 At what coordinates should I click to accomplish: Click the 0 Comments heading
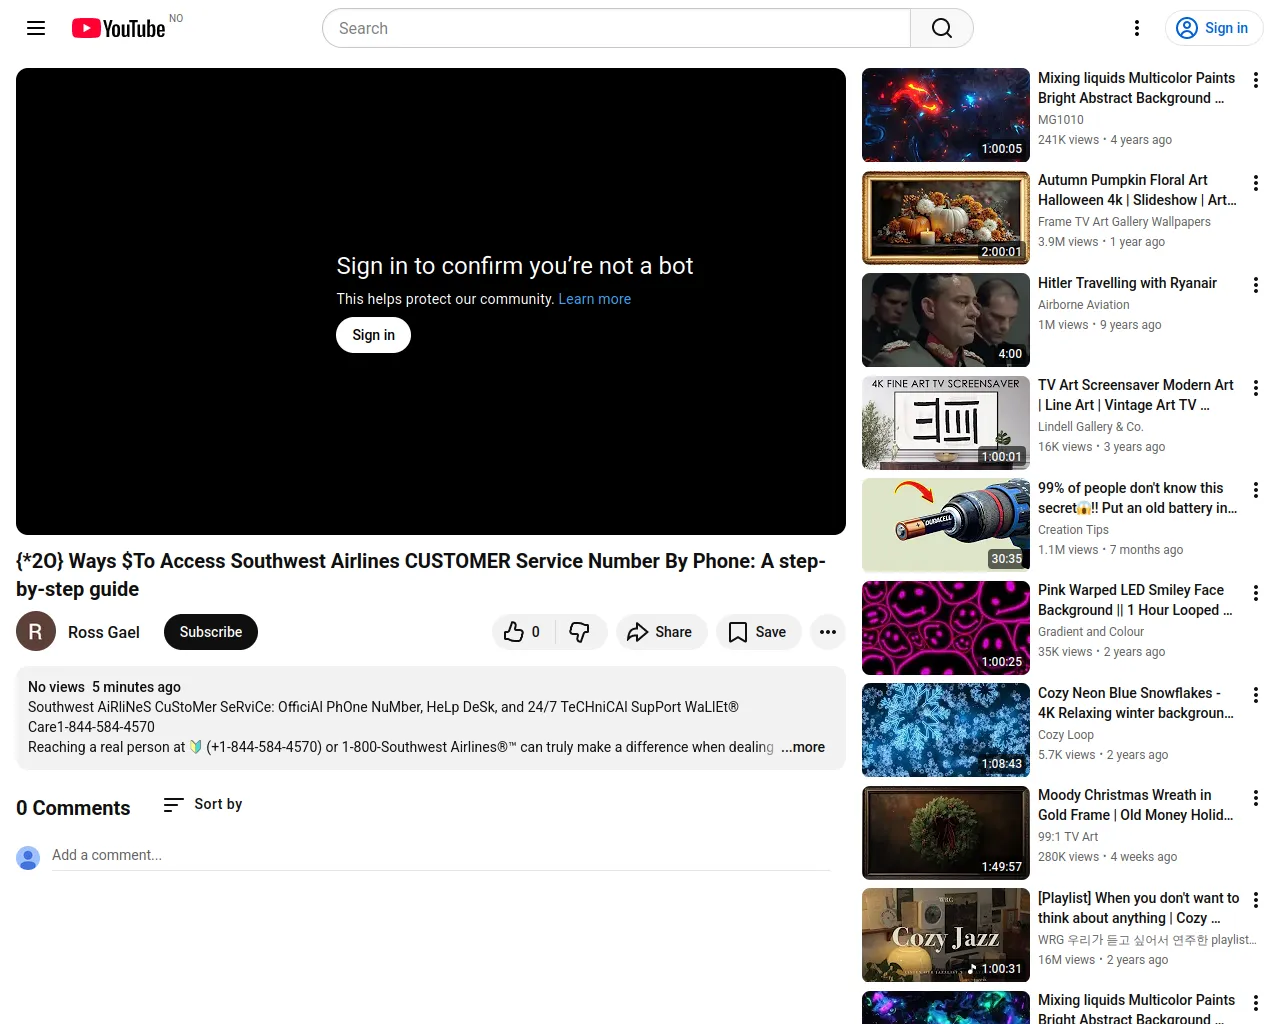(x=73, y=808)
